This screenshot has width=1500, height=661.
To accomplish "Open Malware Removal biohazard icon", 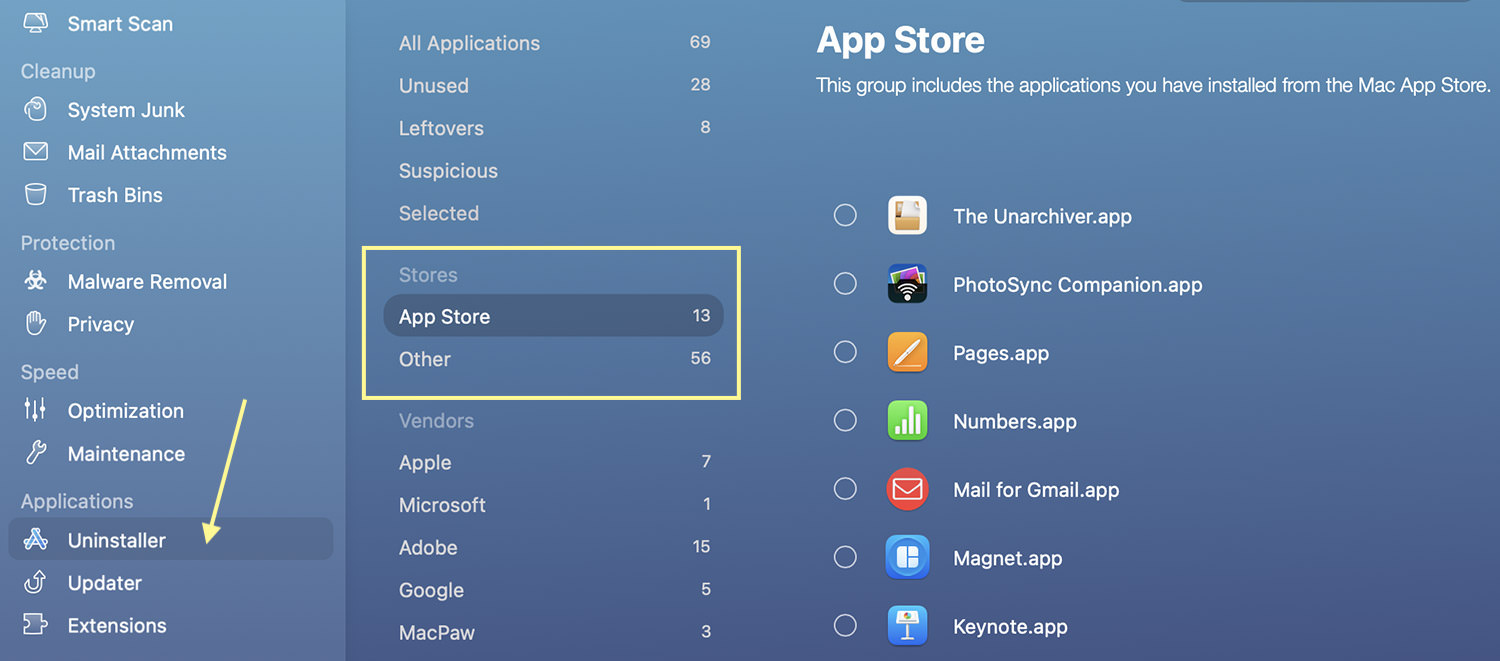I will (x=36, y=281).
